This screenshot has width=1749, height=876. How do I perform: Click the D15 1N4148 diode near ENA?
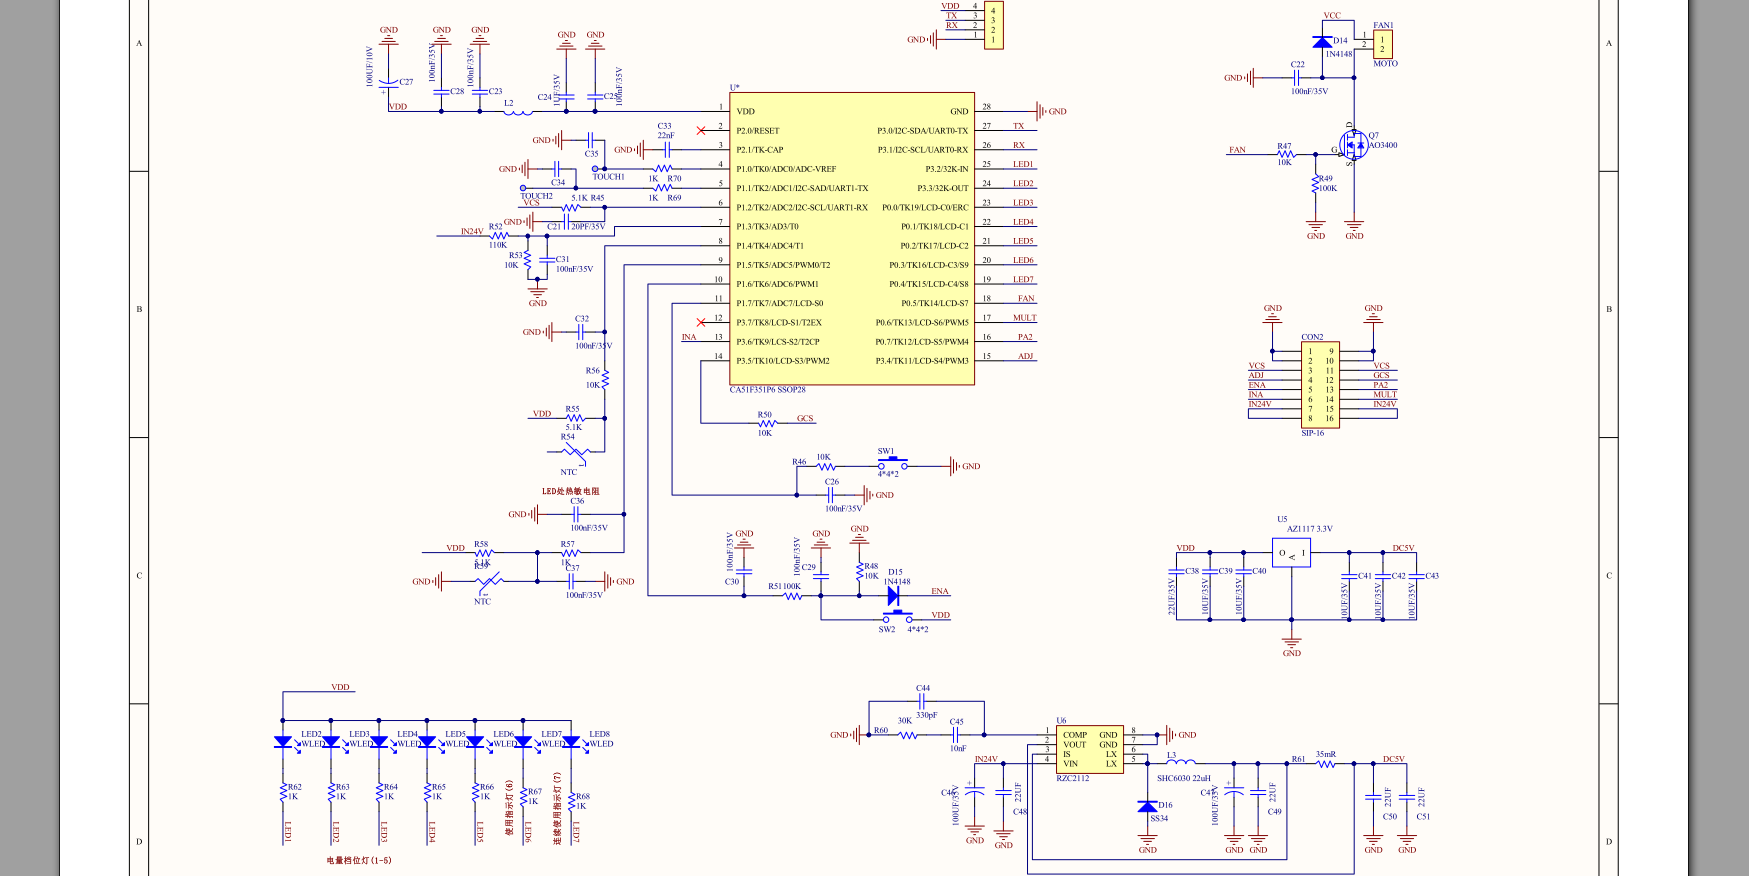pyautogui.click(x=893, y=595)
